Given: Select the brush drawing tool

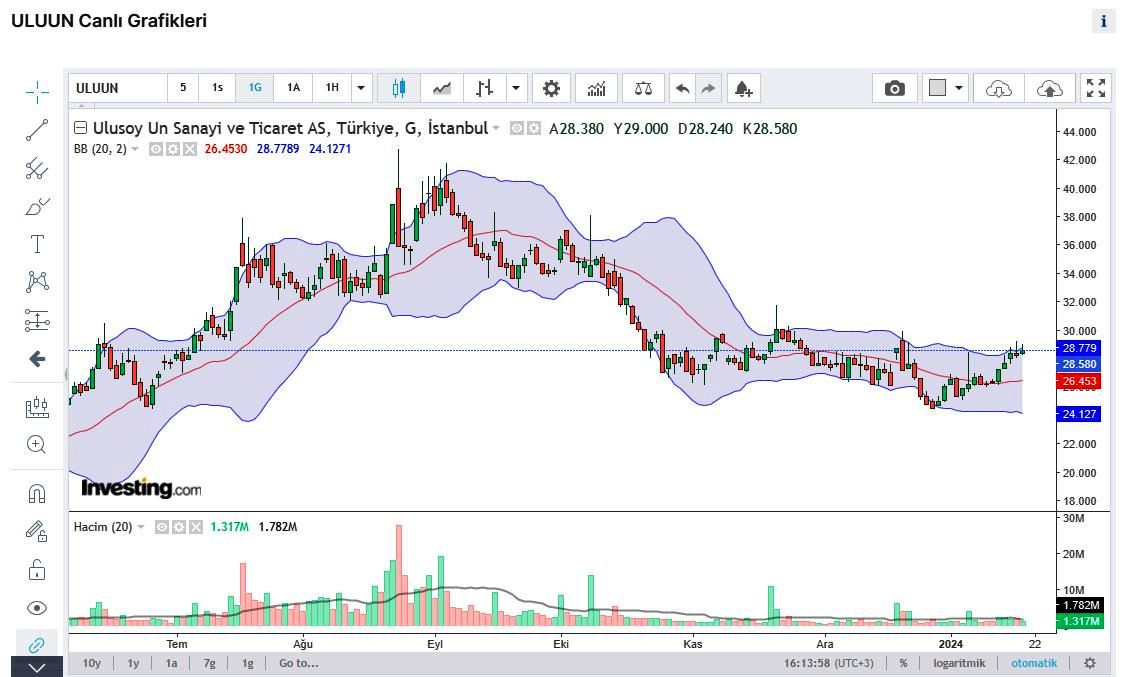Looking at the screenshot, I should pyautogui.click(x=37, y=207).
